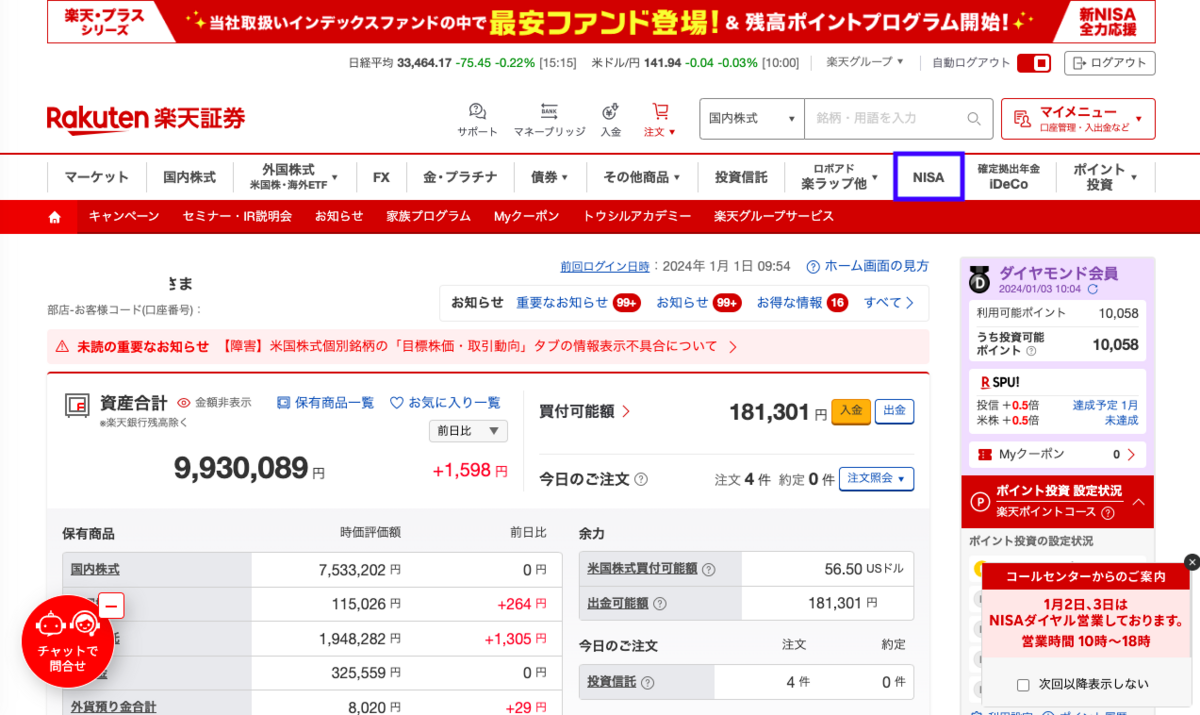Click the ログアウト button
This screenshot has height=715, width=1200.
[1109, 63]
